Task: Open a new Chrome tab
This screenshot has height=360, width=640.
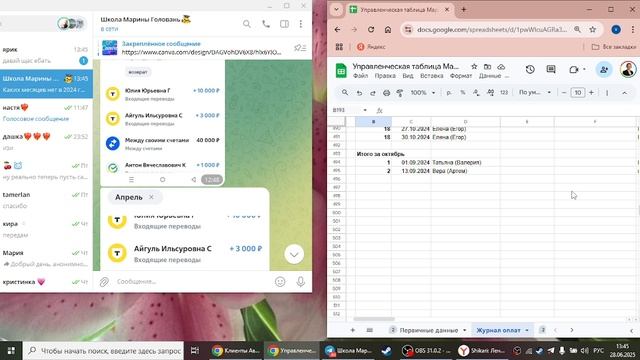Action: 464,9
